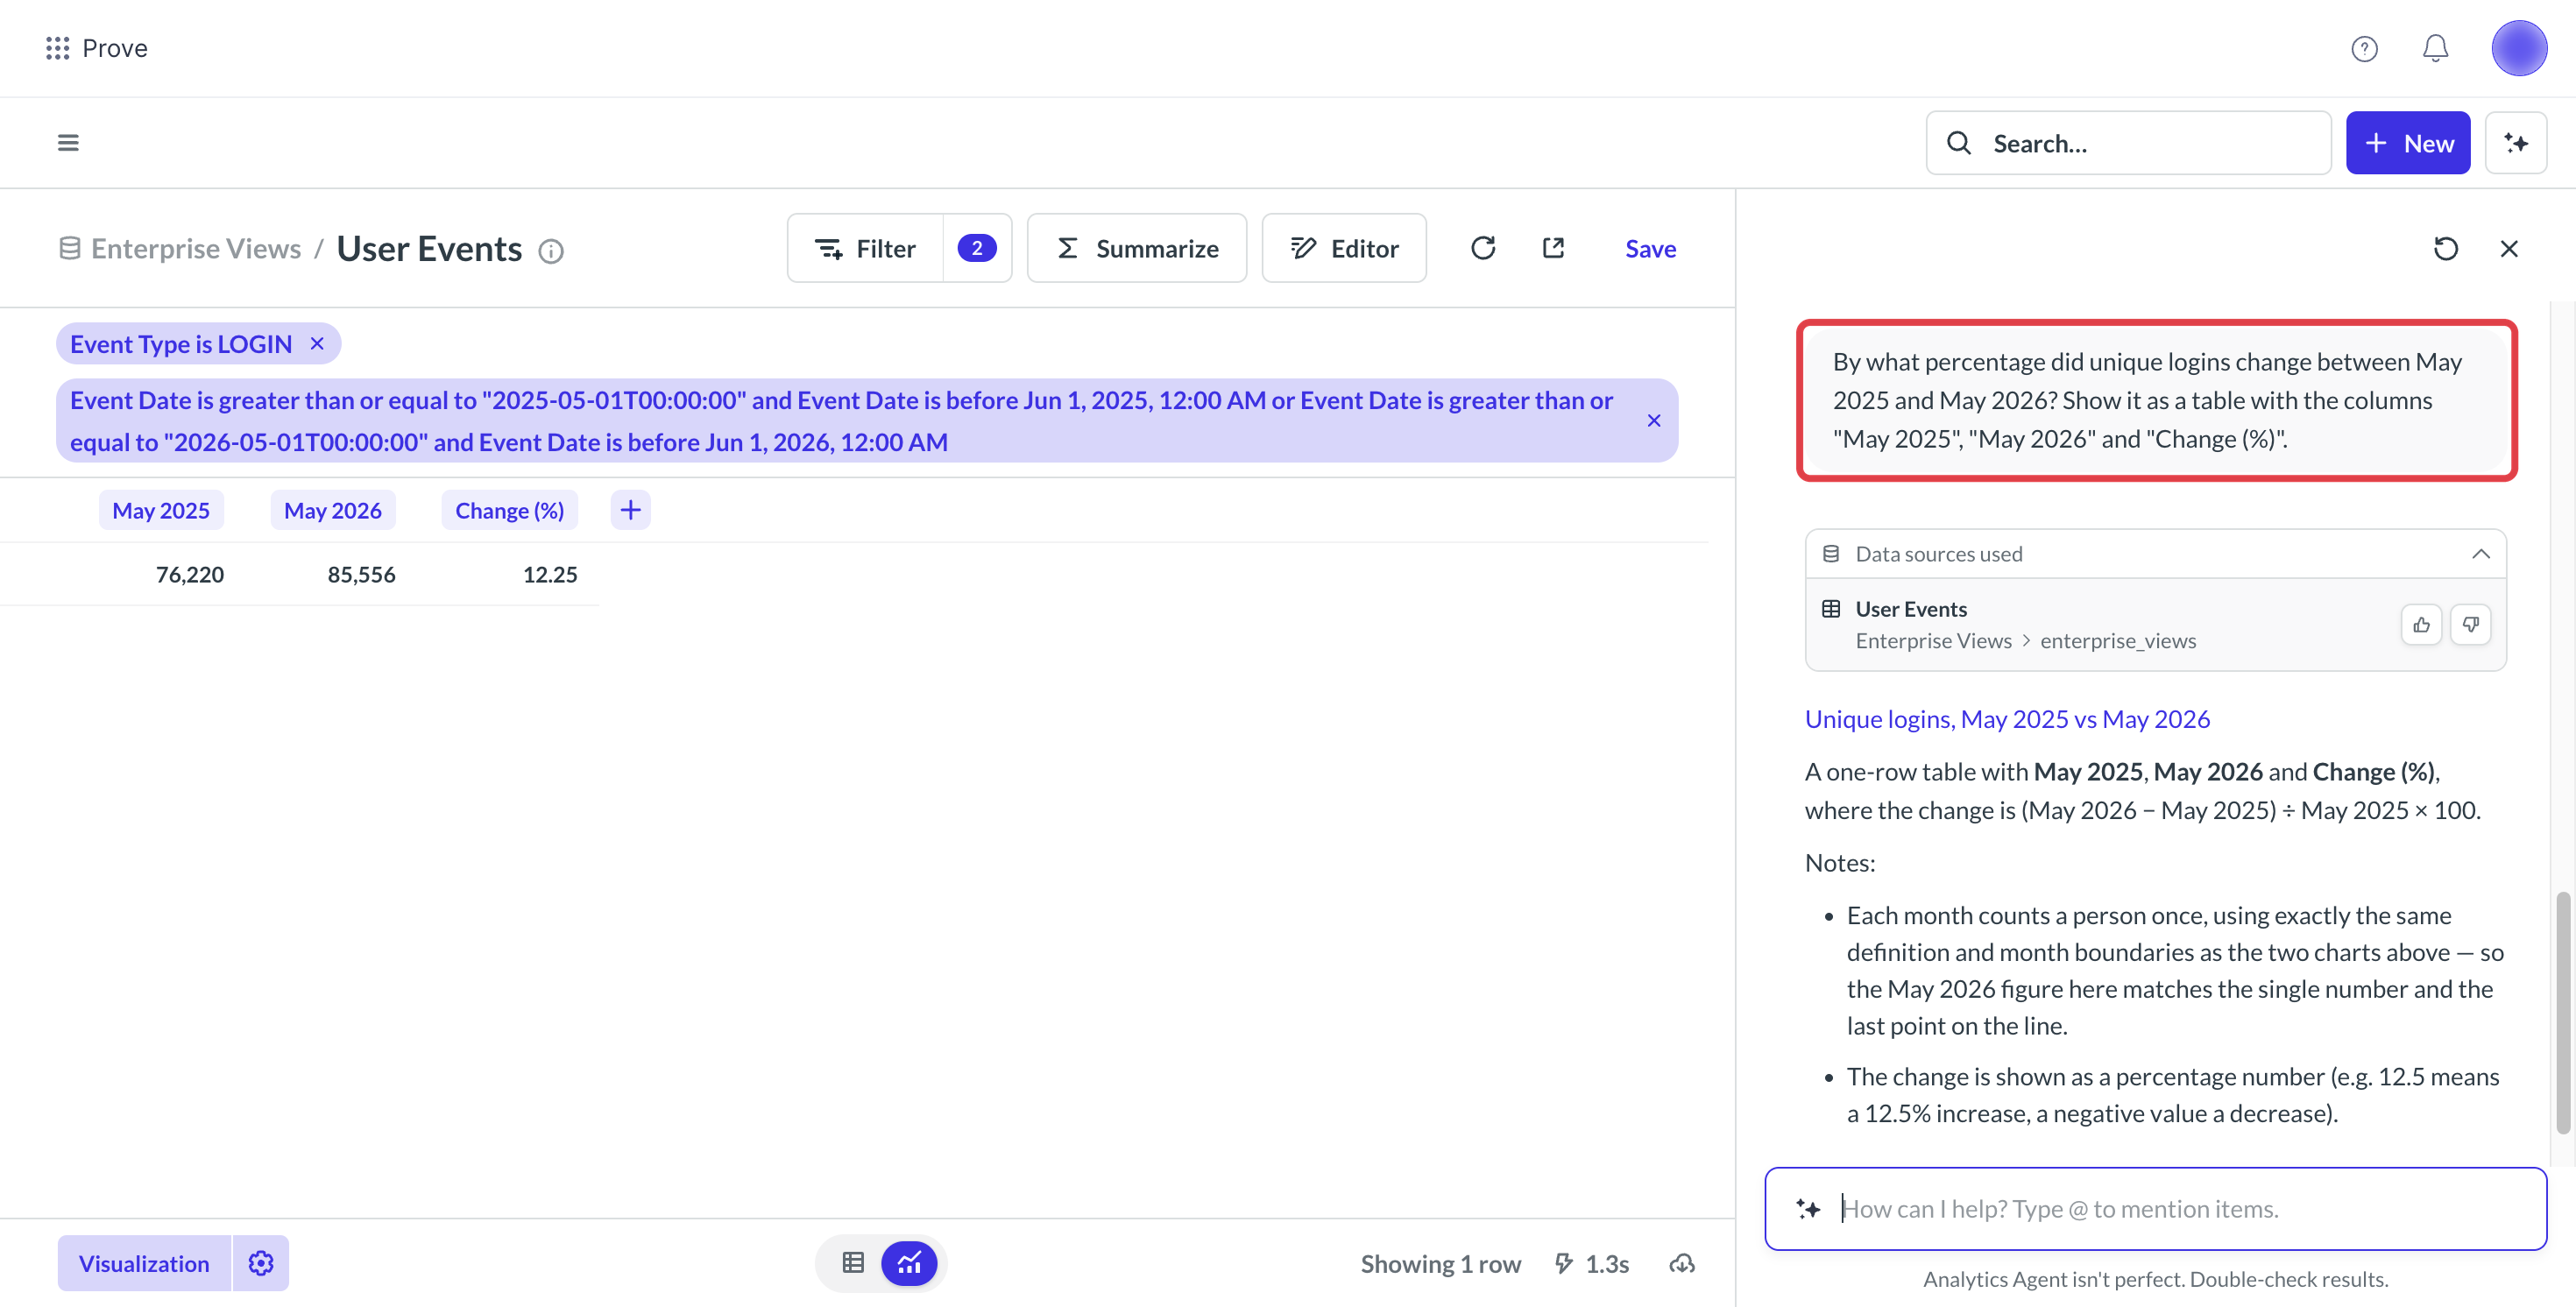Open the help question mark icon
This screenshot has width=2576, height=1307.
pyautogui.click(x=2364, y=48)
